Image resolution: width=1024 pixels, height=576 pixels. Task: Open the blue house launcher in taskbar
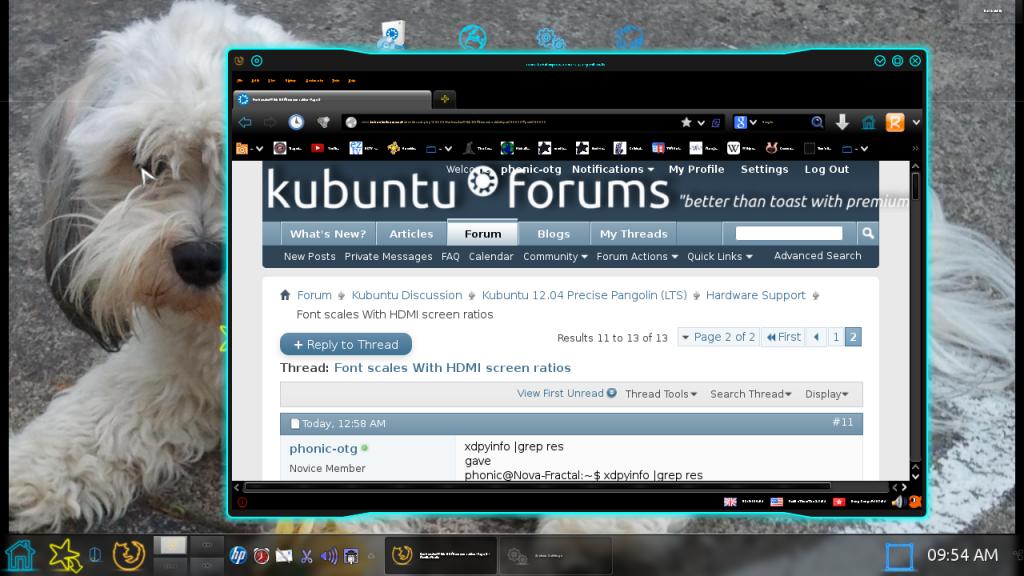(x=20, y=554)
